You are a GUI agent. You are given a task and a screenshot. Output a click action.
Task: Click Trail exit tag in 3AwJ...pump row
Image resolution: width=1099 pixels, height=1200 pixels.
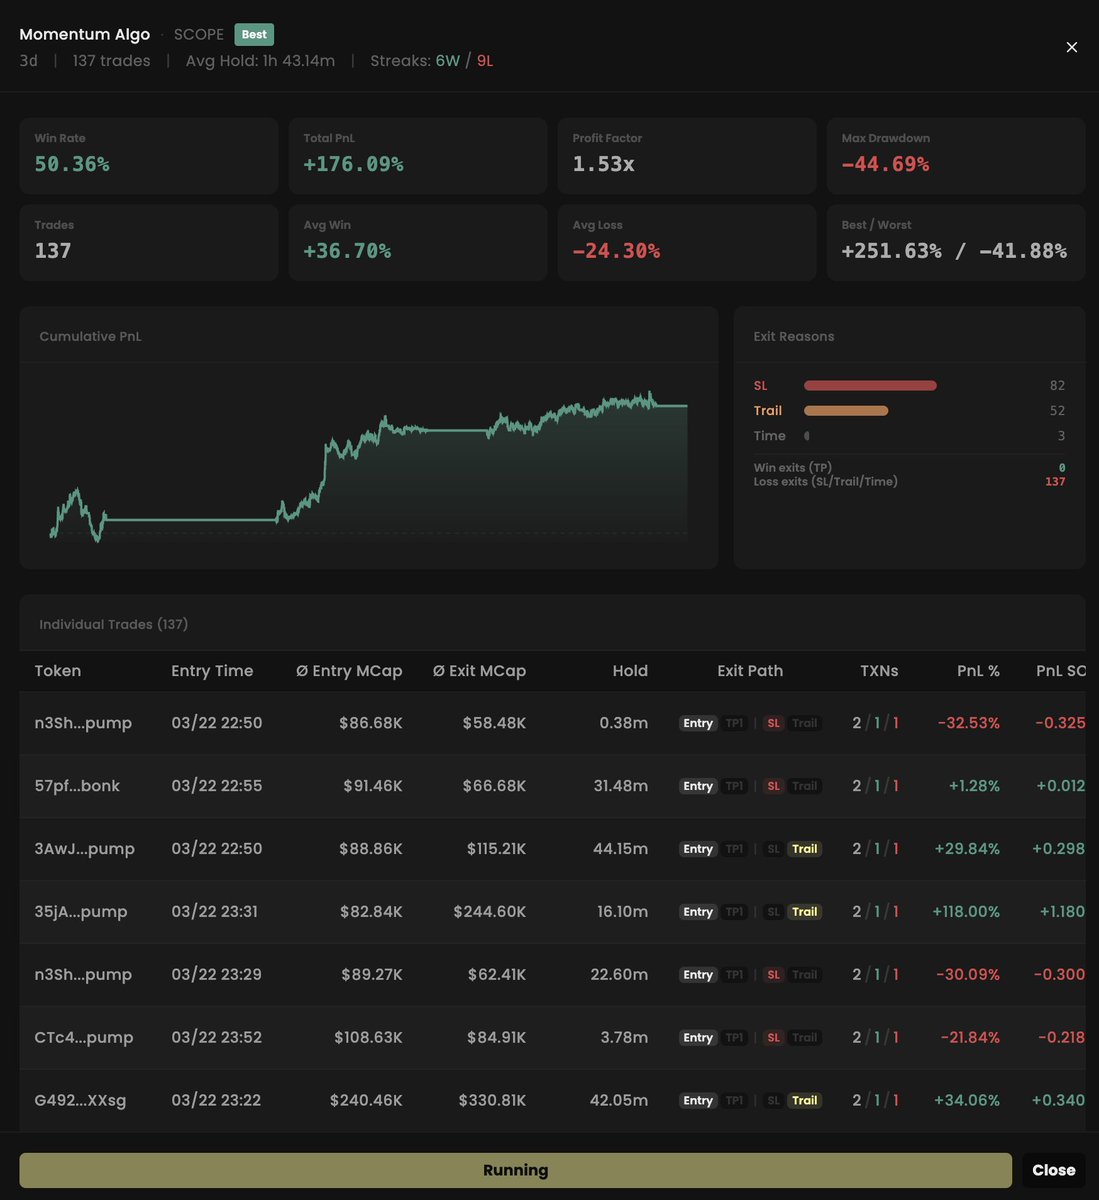(x=804, y=849)
